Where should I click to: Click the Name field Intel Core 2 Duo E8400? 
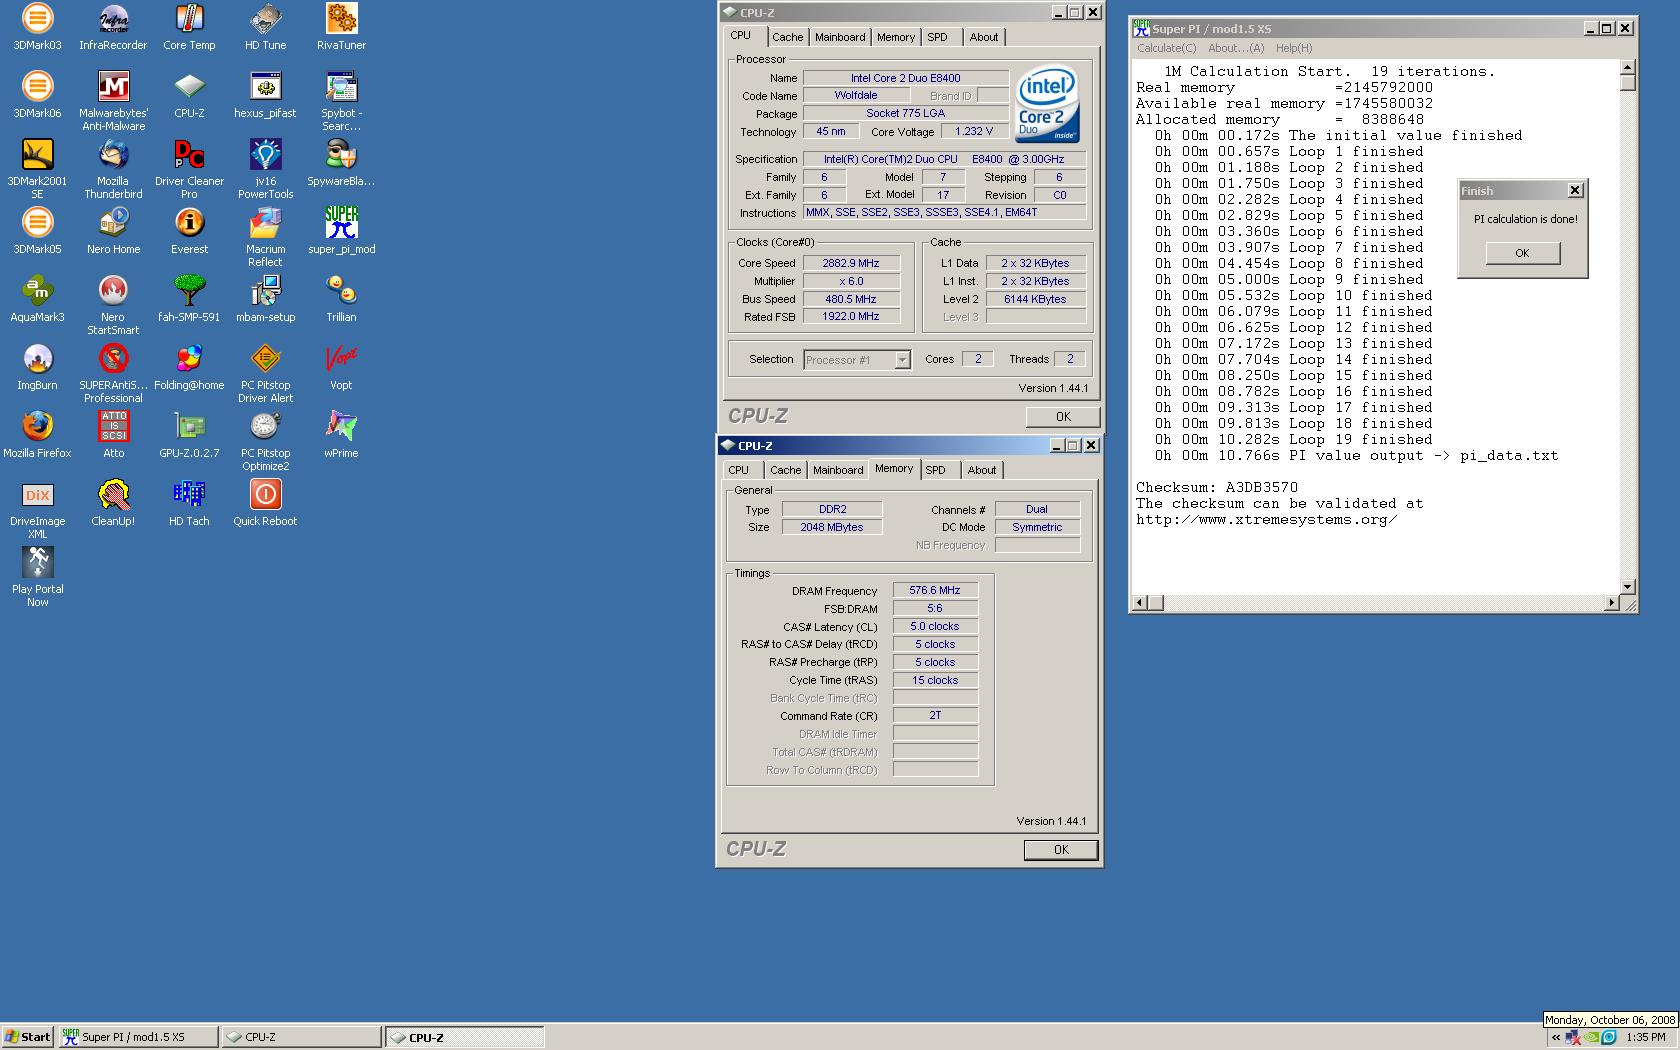[x=905, y=78]
